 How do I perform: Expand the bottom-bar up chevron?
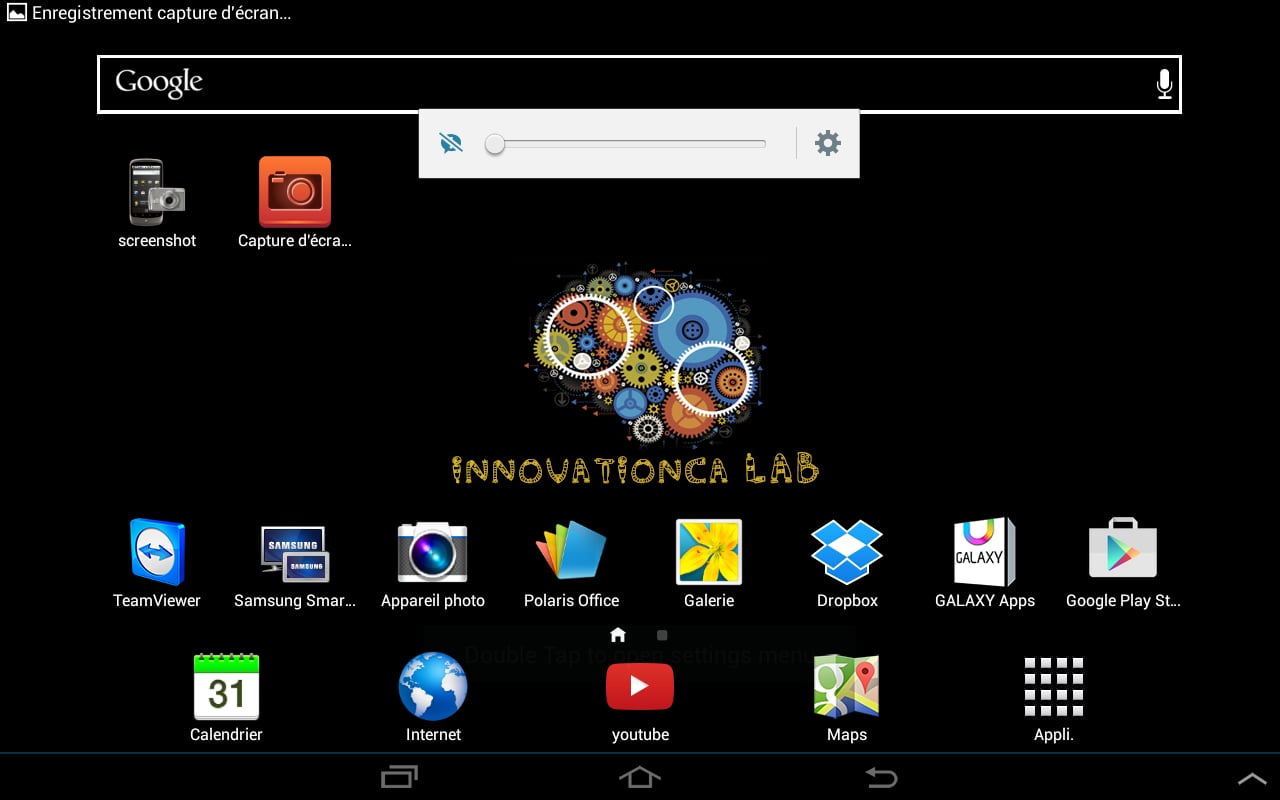(x=1252, y=778)
